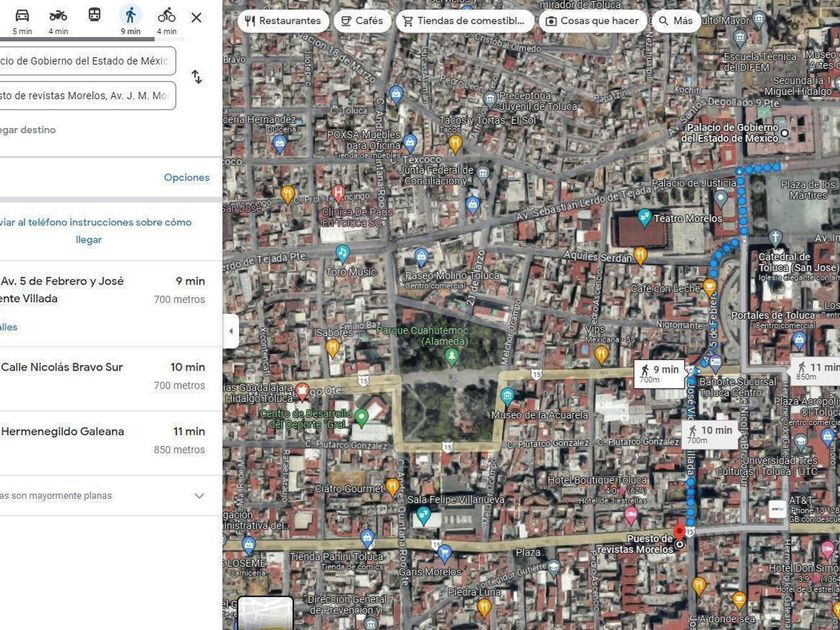Select the walking travel mode icon
840x630 pixels.
click(x=130, y=16)
